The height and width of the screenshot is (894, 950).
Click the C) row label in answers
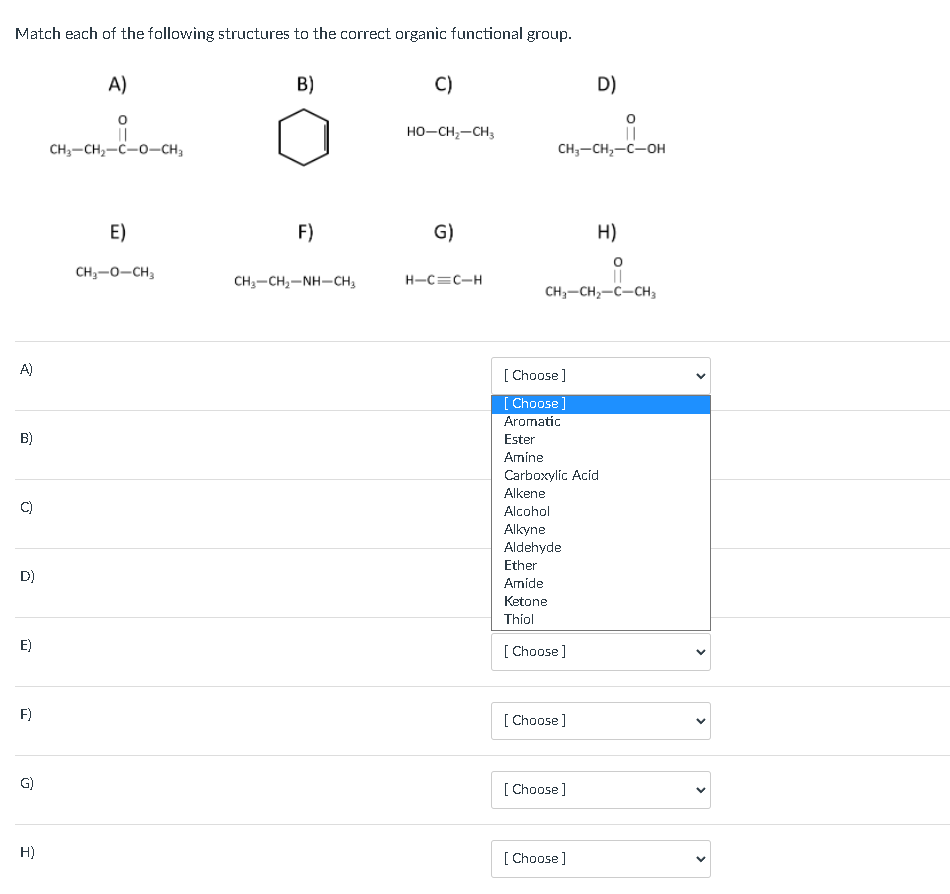(26, 507)
